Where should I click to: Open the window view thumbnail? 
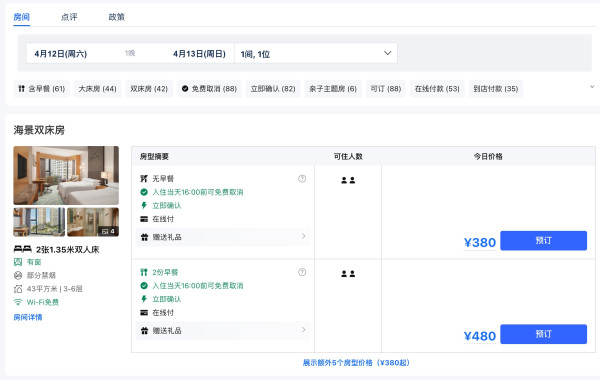39,222
